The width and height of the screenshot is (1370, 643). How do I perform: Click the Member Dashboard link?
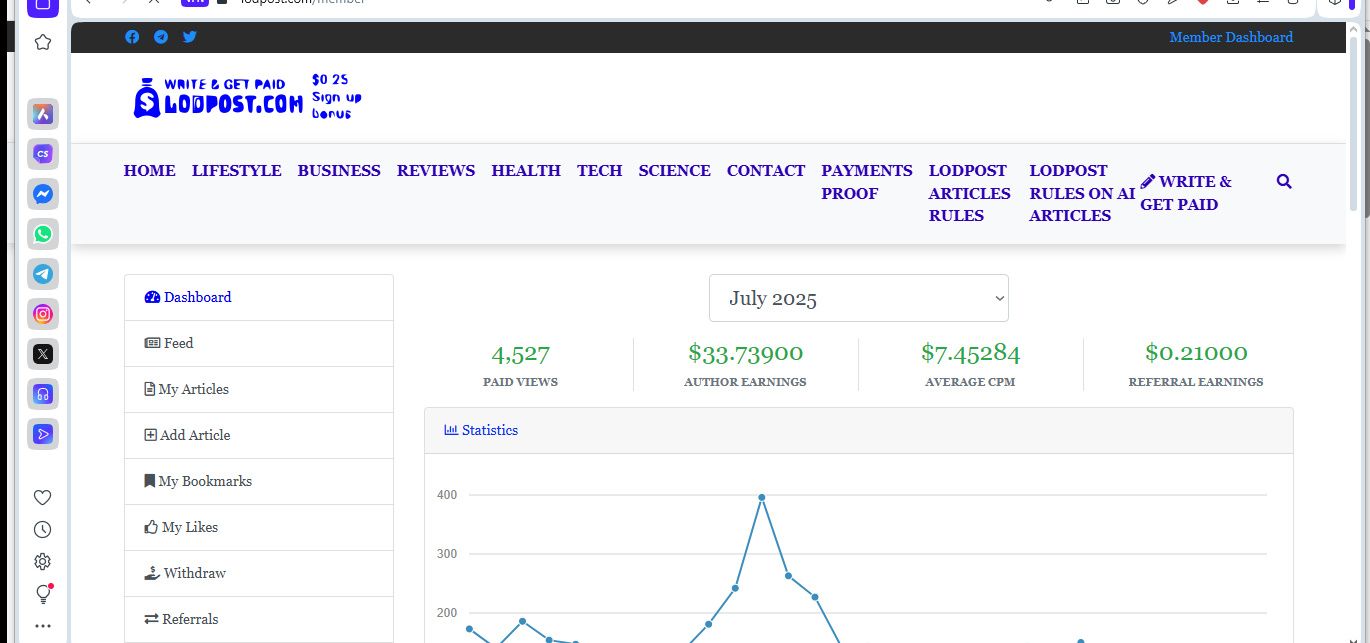(1231, 37)
